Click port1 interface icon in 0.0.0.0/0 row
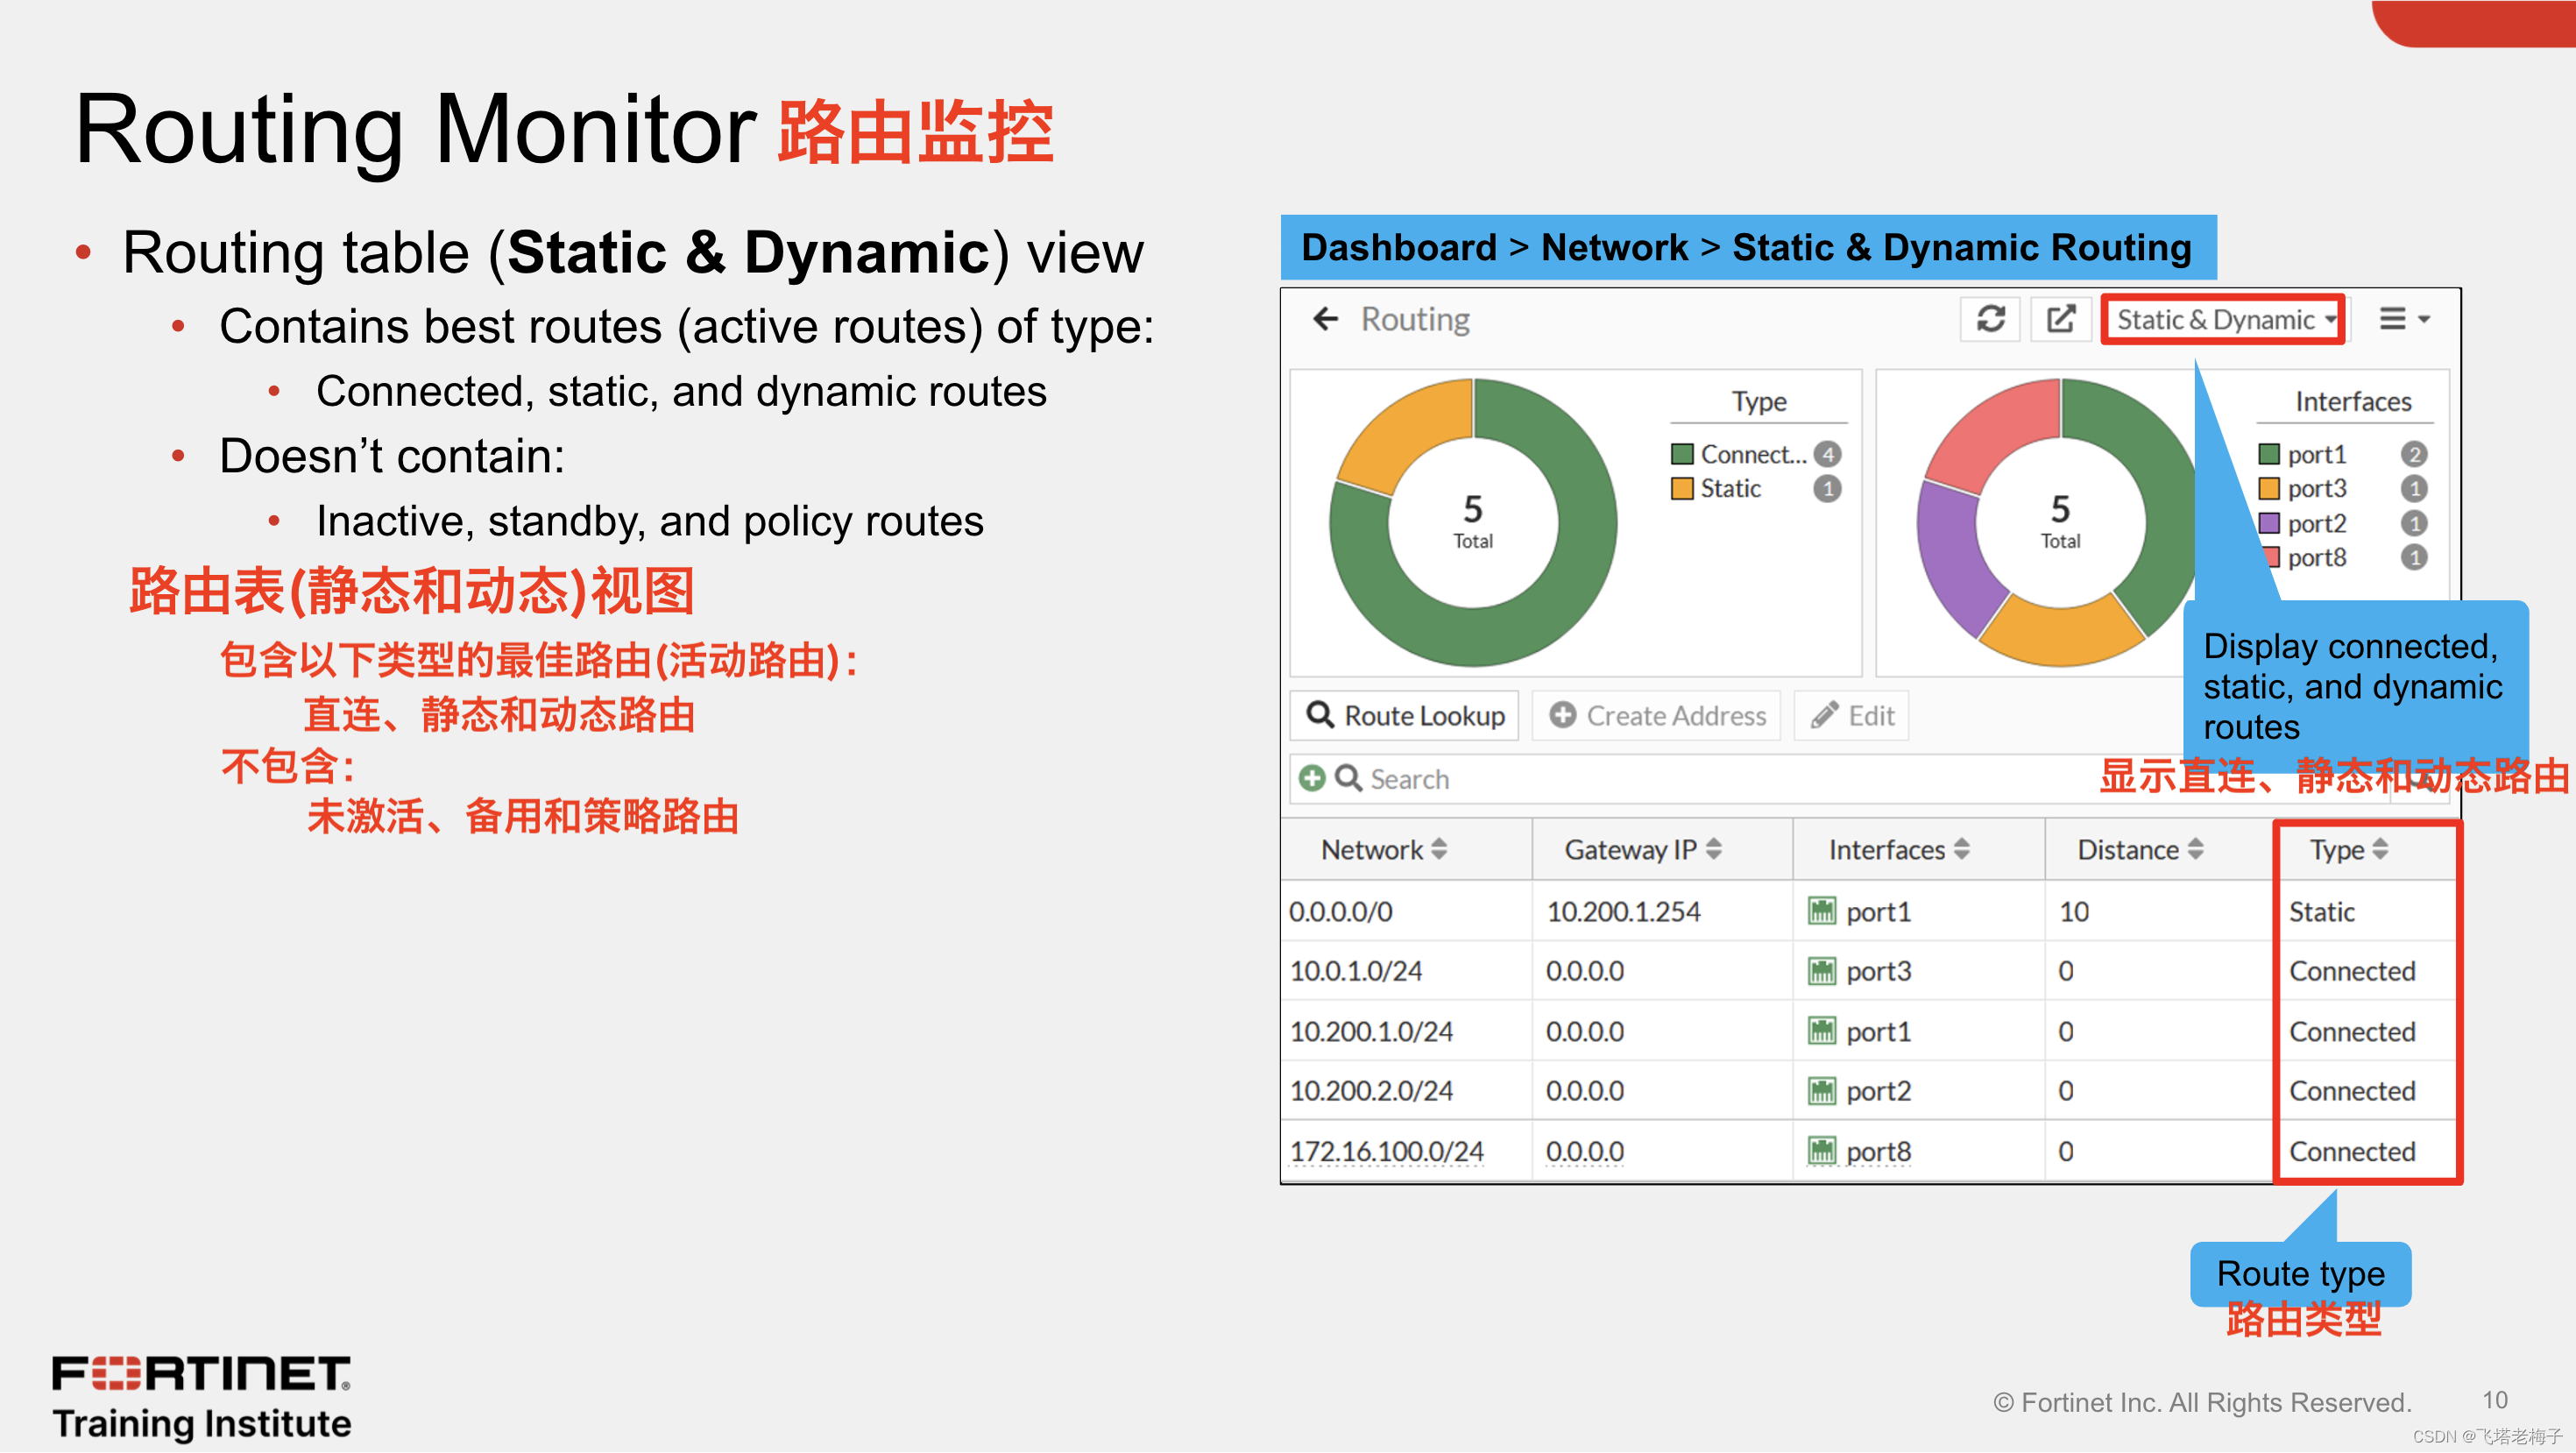Image resolution: width=2576 pixels, height=1453 pixels. 1822,911
